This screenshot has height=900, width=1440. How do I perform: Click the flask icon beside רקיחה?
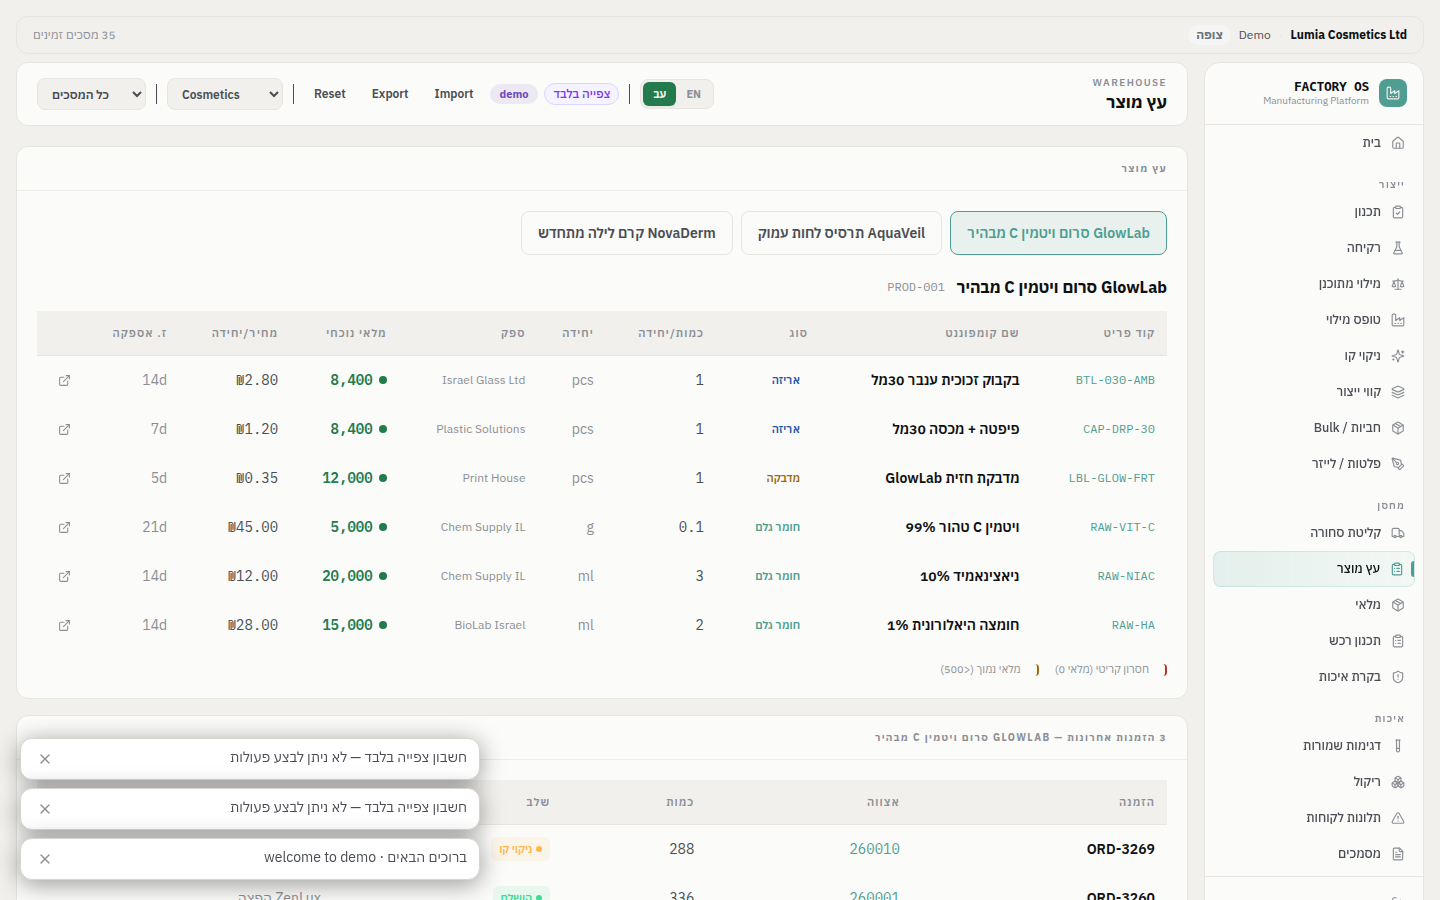point(1398,248)
